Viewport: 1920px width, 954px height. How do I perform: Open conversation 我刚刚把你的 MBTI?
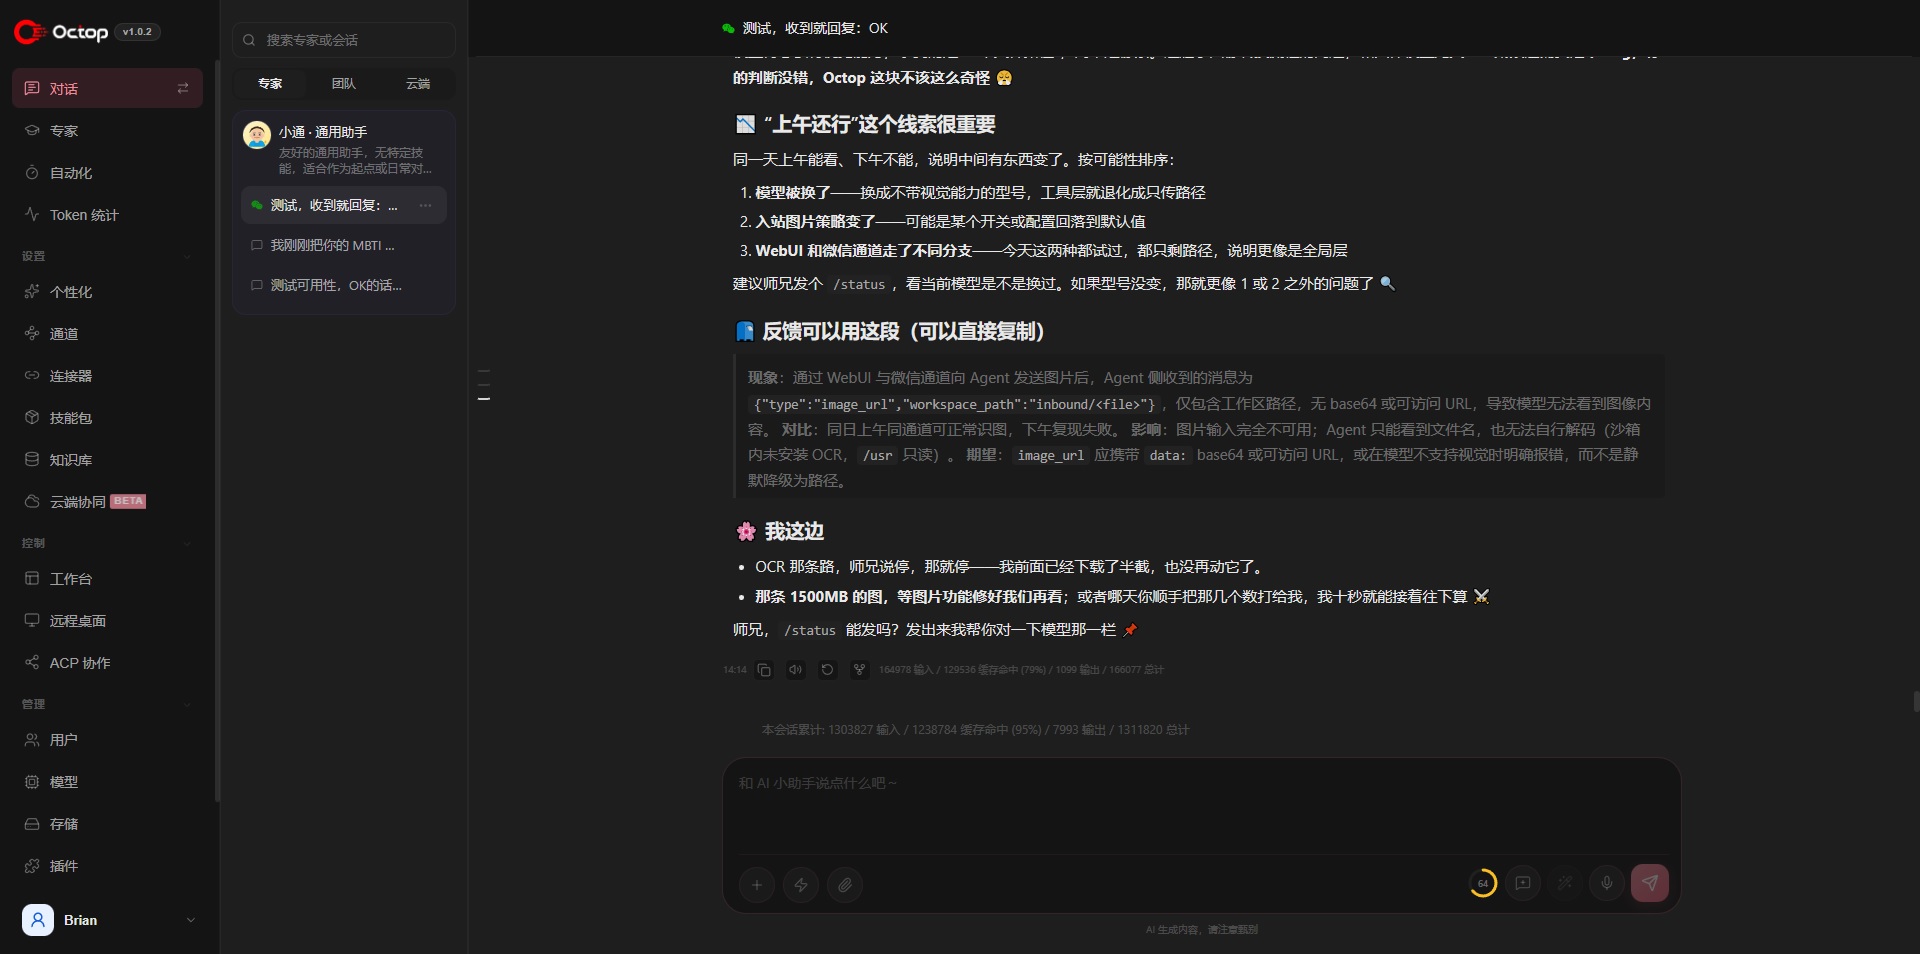click(x=344, y=245)
